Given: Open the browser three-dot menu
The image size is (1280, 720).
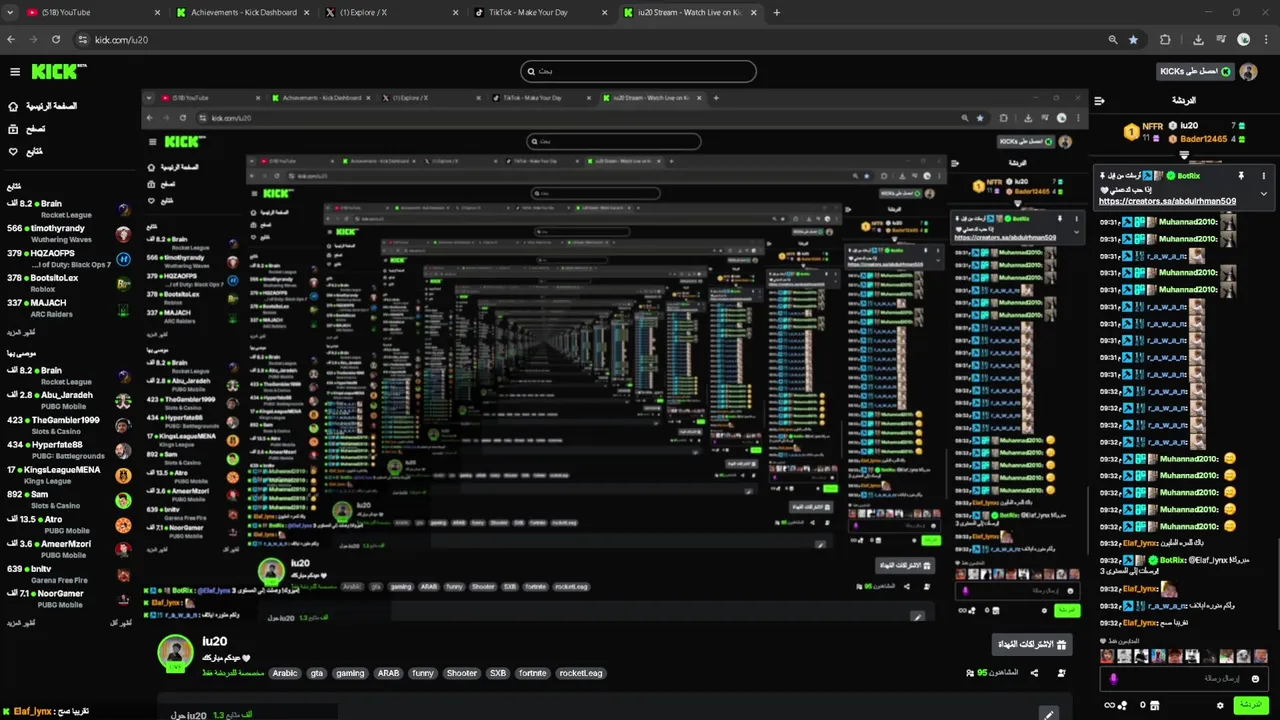Looking at the screenshot, I should pos(1265,40).
